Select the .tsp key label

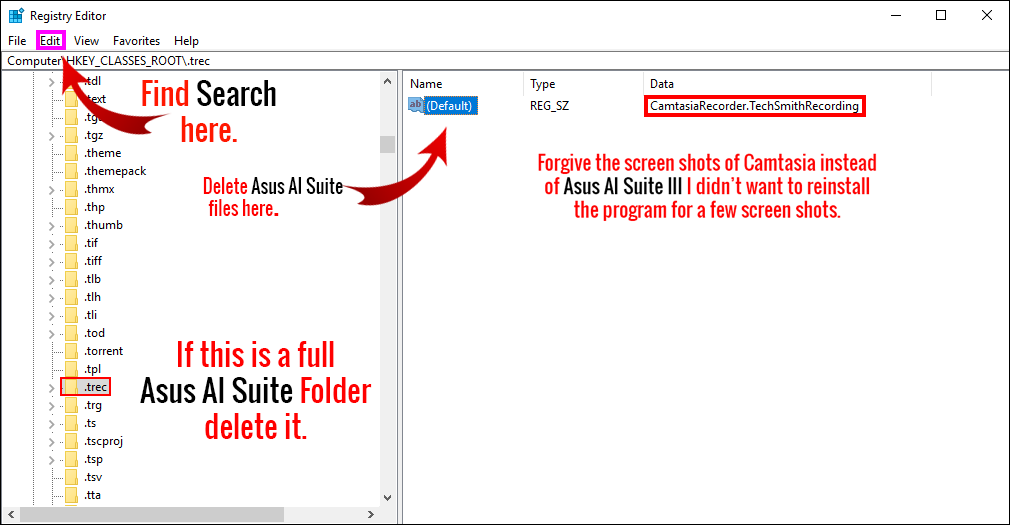point(93,459)
